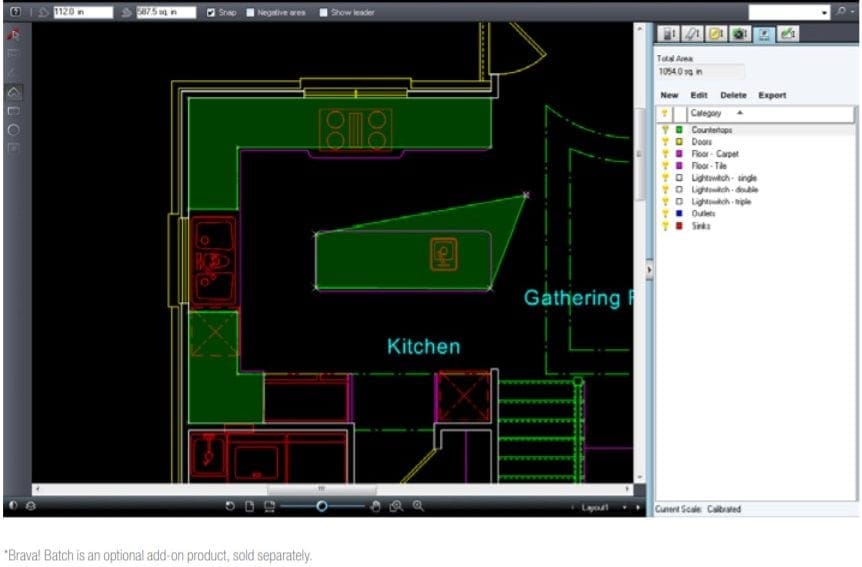Open the active takeoff panel tab

(x=764, y=34)
